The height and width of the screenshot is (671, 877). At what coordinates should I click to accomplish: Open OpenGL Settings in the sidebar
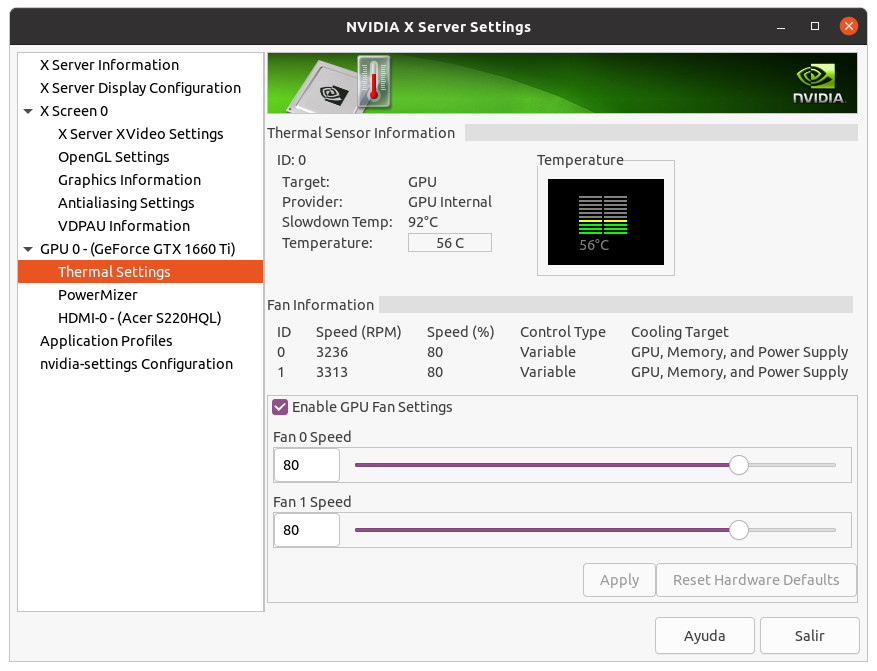(x=113, y=157)
